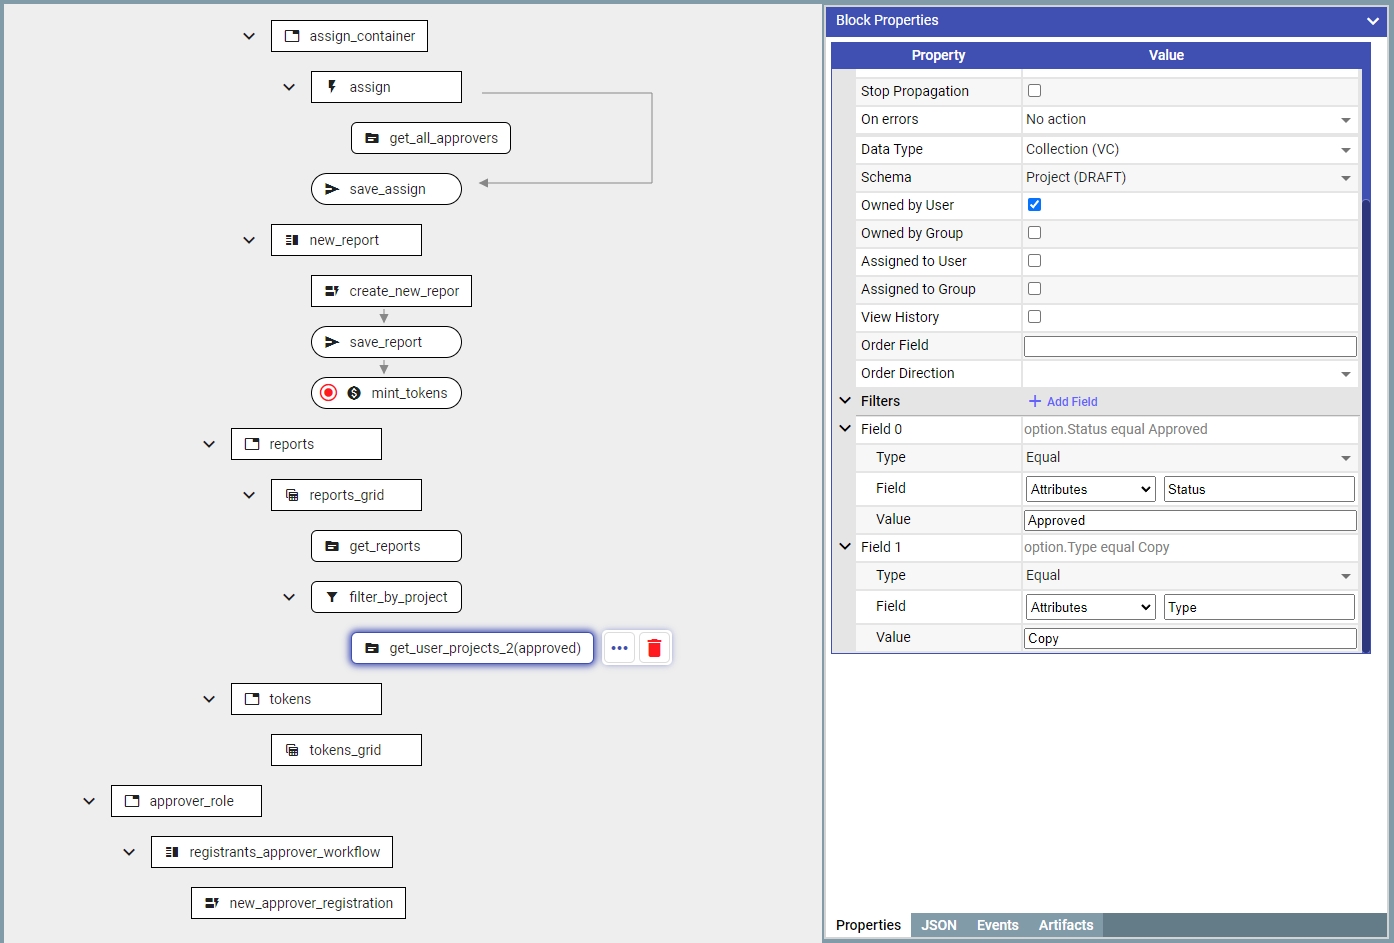
Task: Collapse the Filters section chevron
Action: pyautogui.click(x=845, y=401)
